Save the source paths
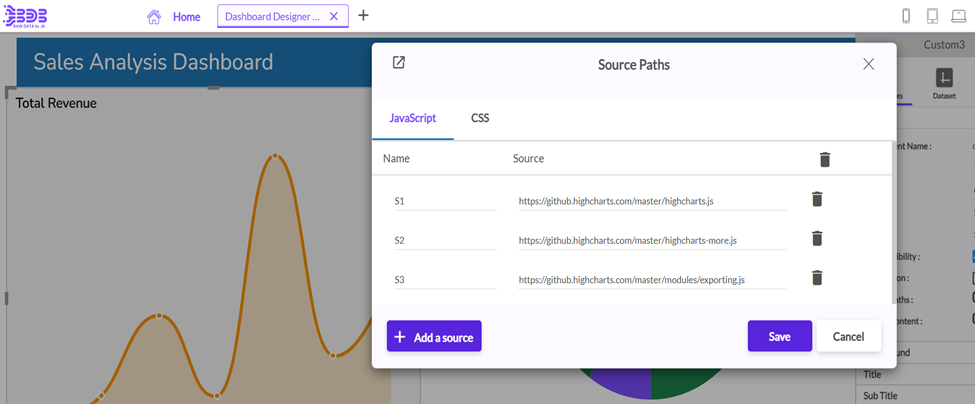This screenshot has width=975, height=404. (x=779, y=337)
